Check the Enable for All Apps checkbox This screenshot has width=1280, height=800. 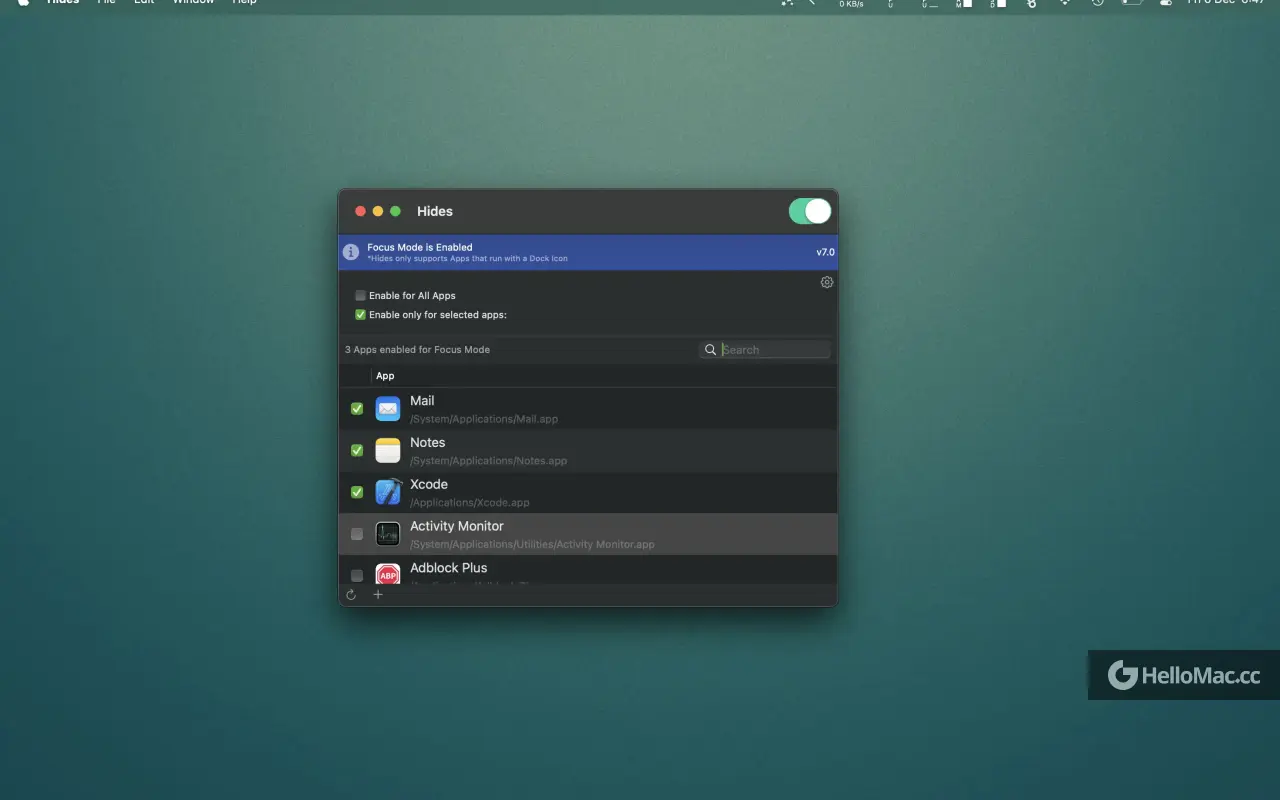tap(360, 295)
